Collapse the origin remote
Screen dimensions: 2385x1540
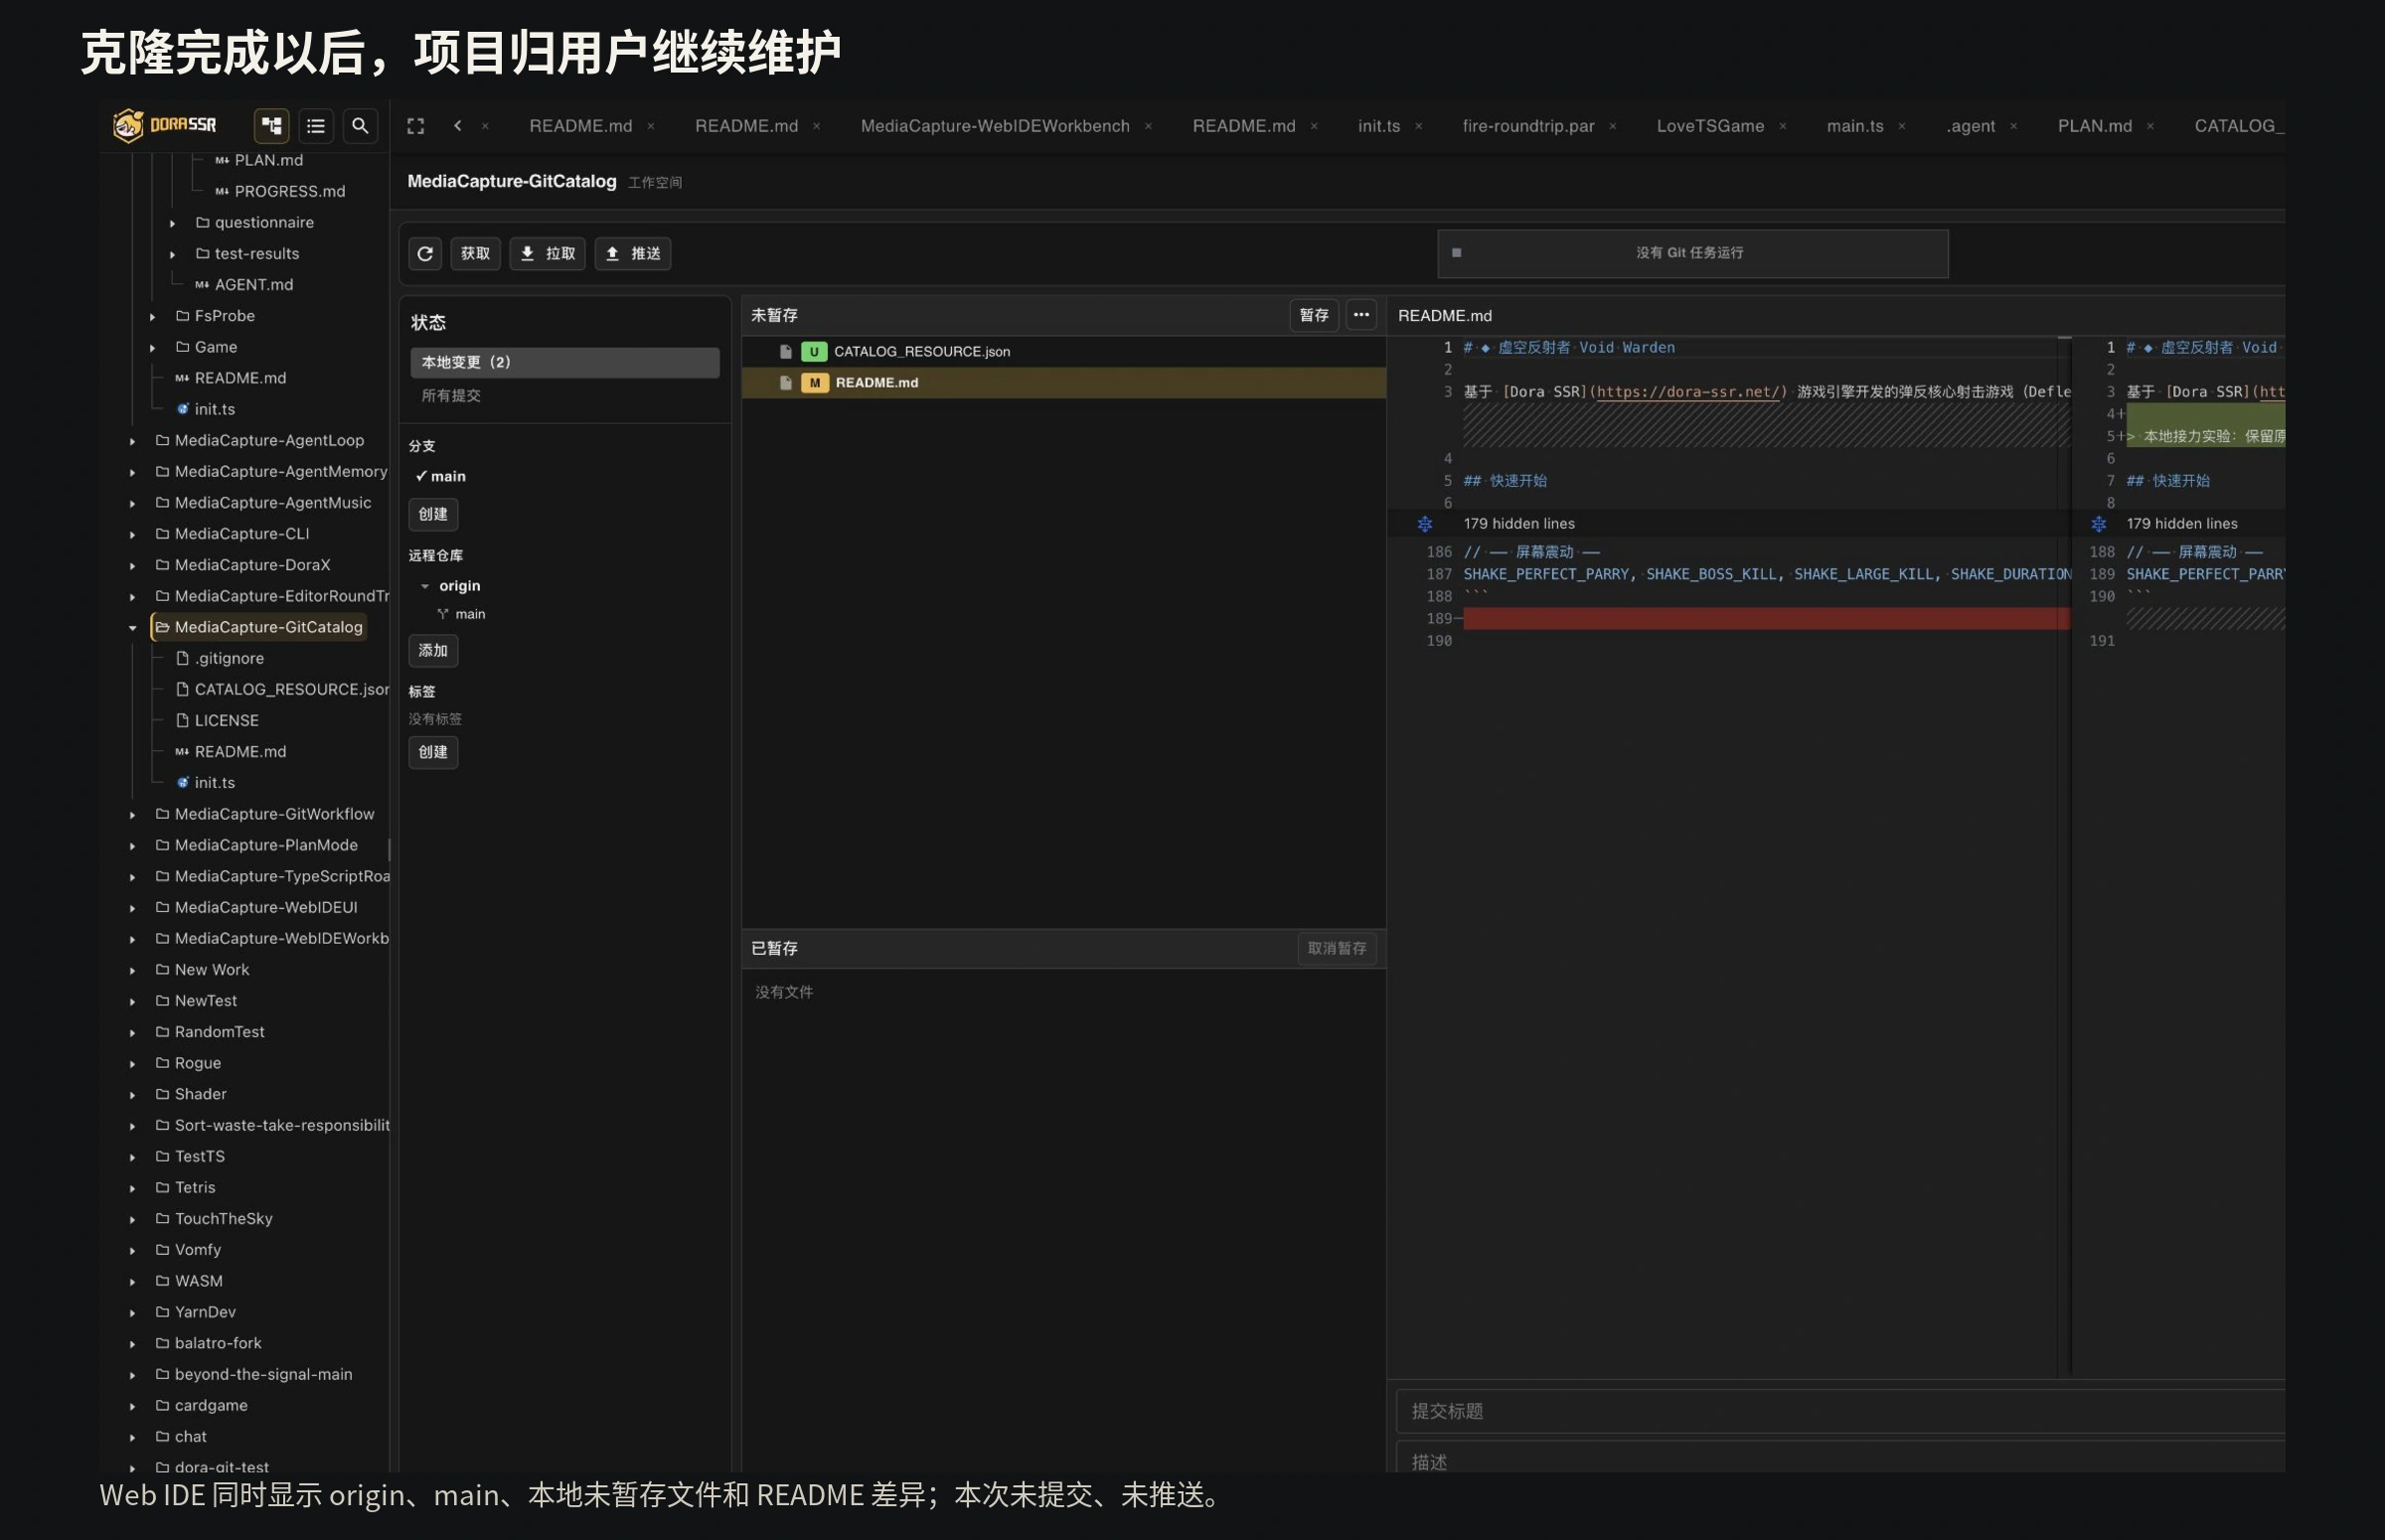425,586
